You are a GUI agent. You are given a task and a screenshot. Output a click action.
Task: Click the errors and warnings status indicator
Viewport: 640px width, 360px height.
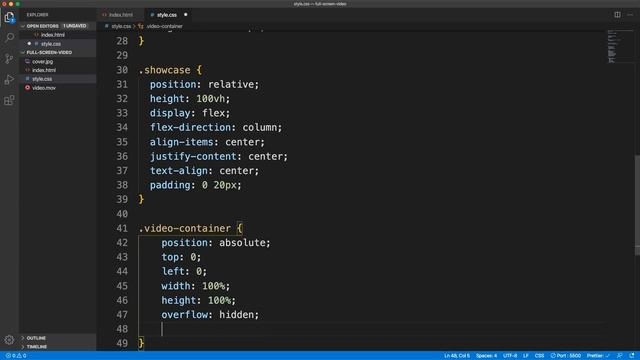point(16,356)
